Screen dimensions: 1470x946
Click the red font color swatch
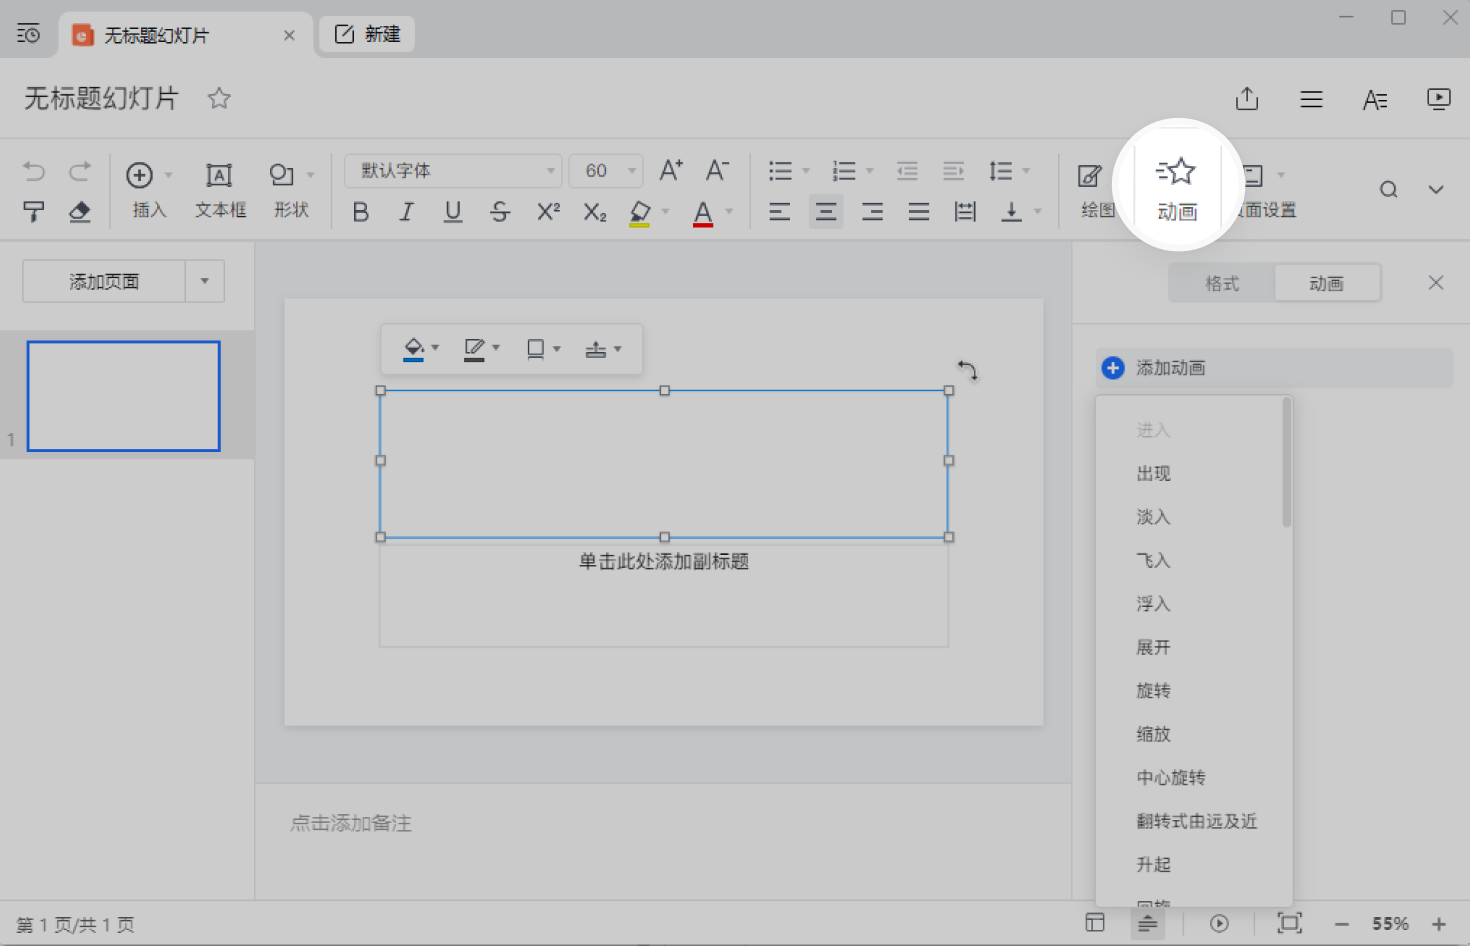point(703,213)
